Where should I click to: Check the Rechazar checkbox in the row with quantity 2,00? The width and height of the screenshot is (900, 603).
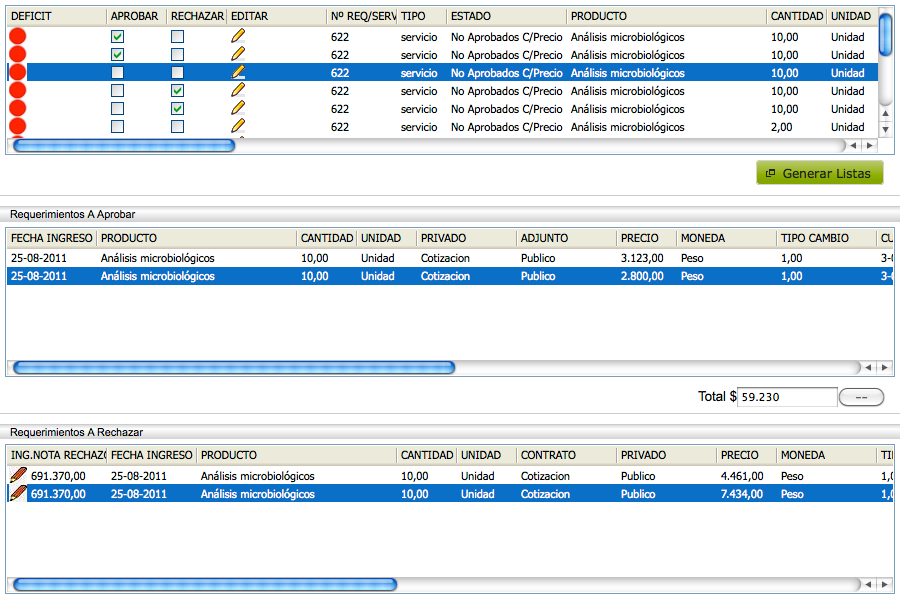click(x=177, y=126)
